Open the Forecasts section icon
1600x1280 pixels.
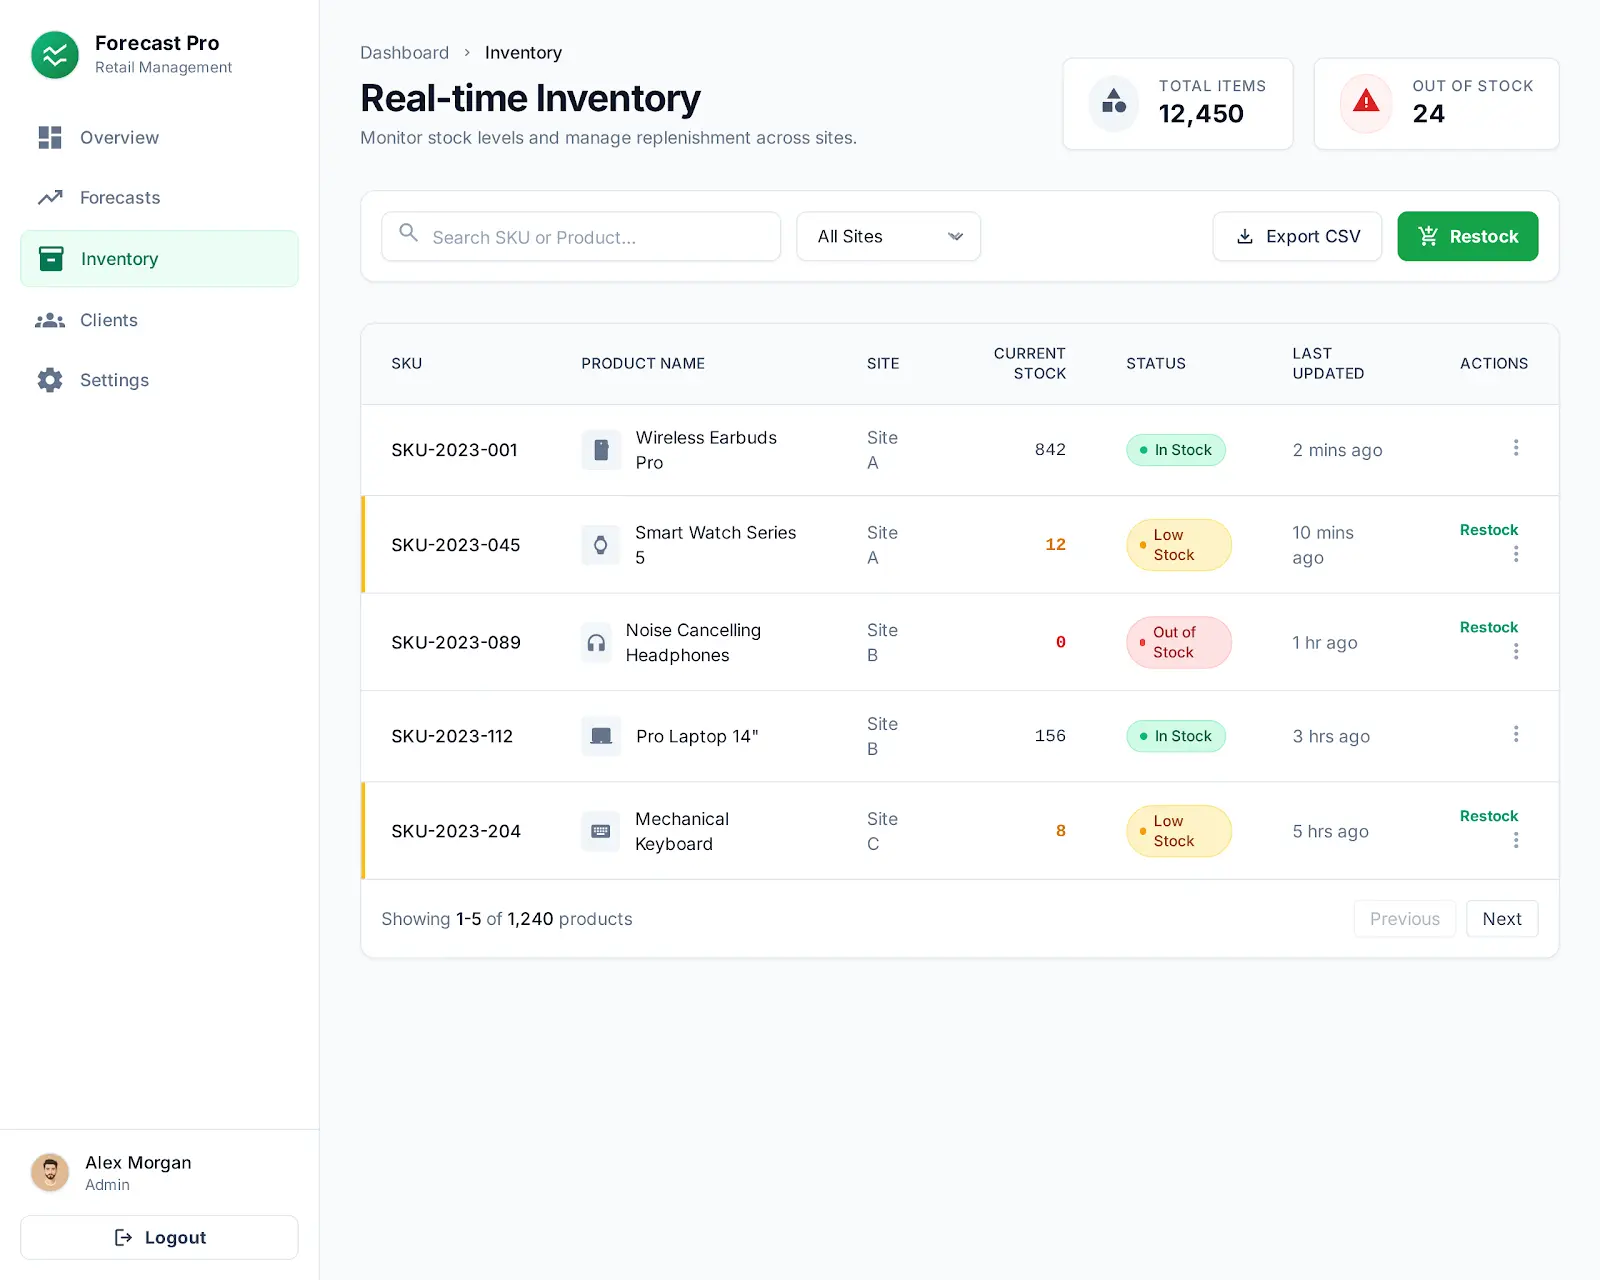tap(50, 198)
